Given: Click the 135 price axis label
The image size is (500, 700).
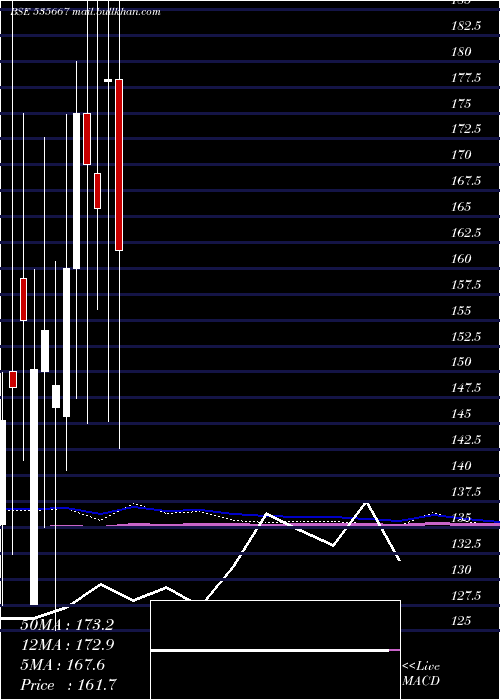Looking at the screenshot, I should [x=461, y=518].
